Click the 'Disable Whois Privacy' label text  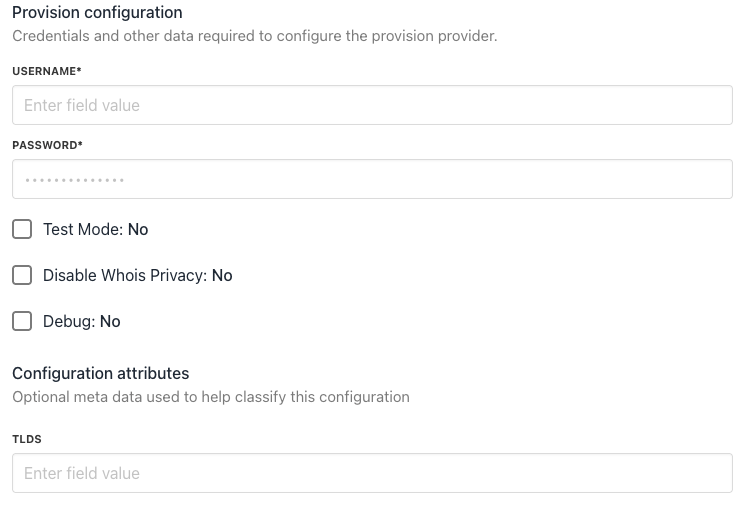coord(124,275)
